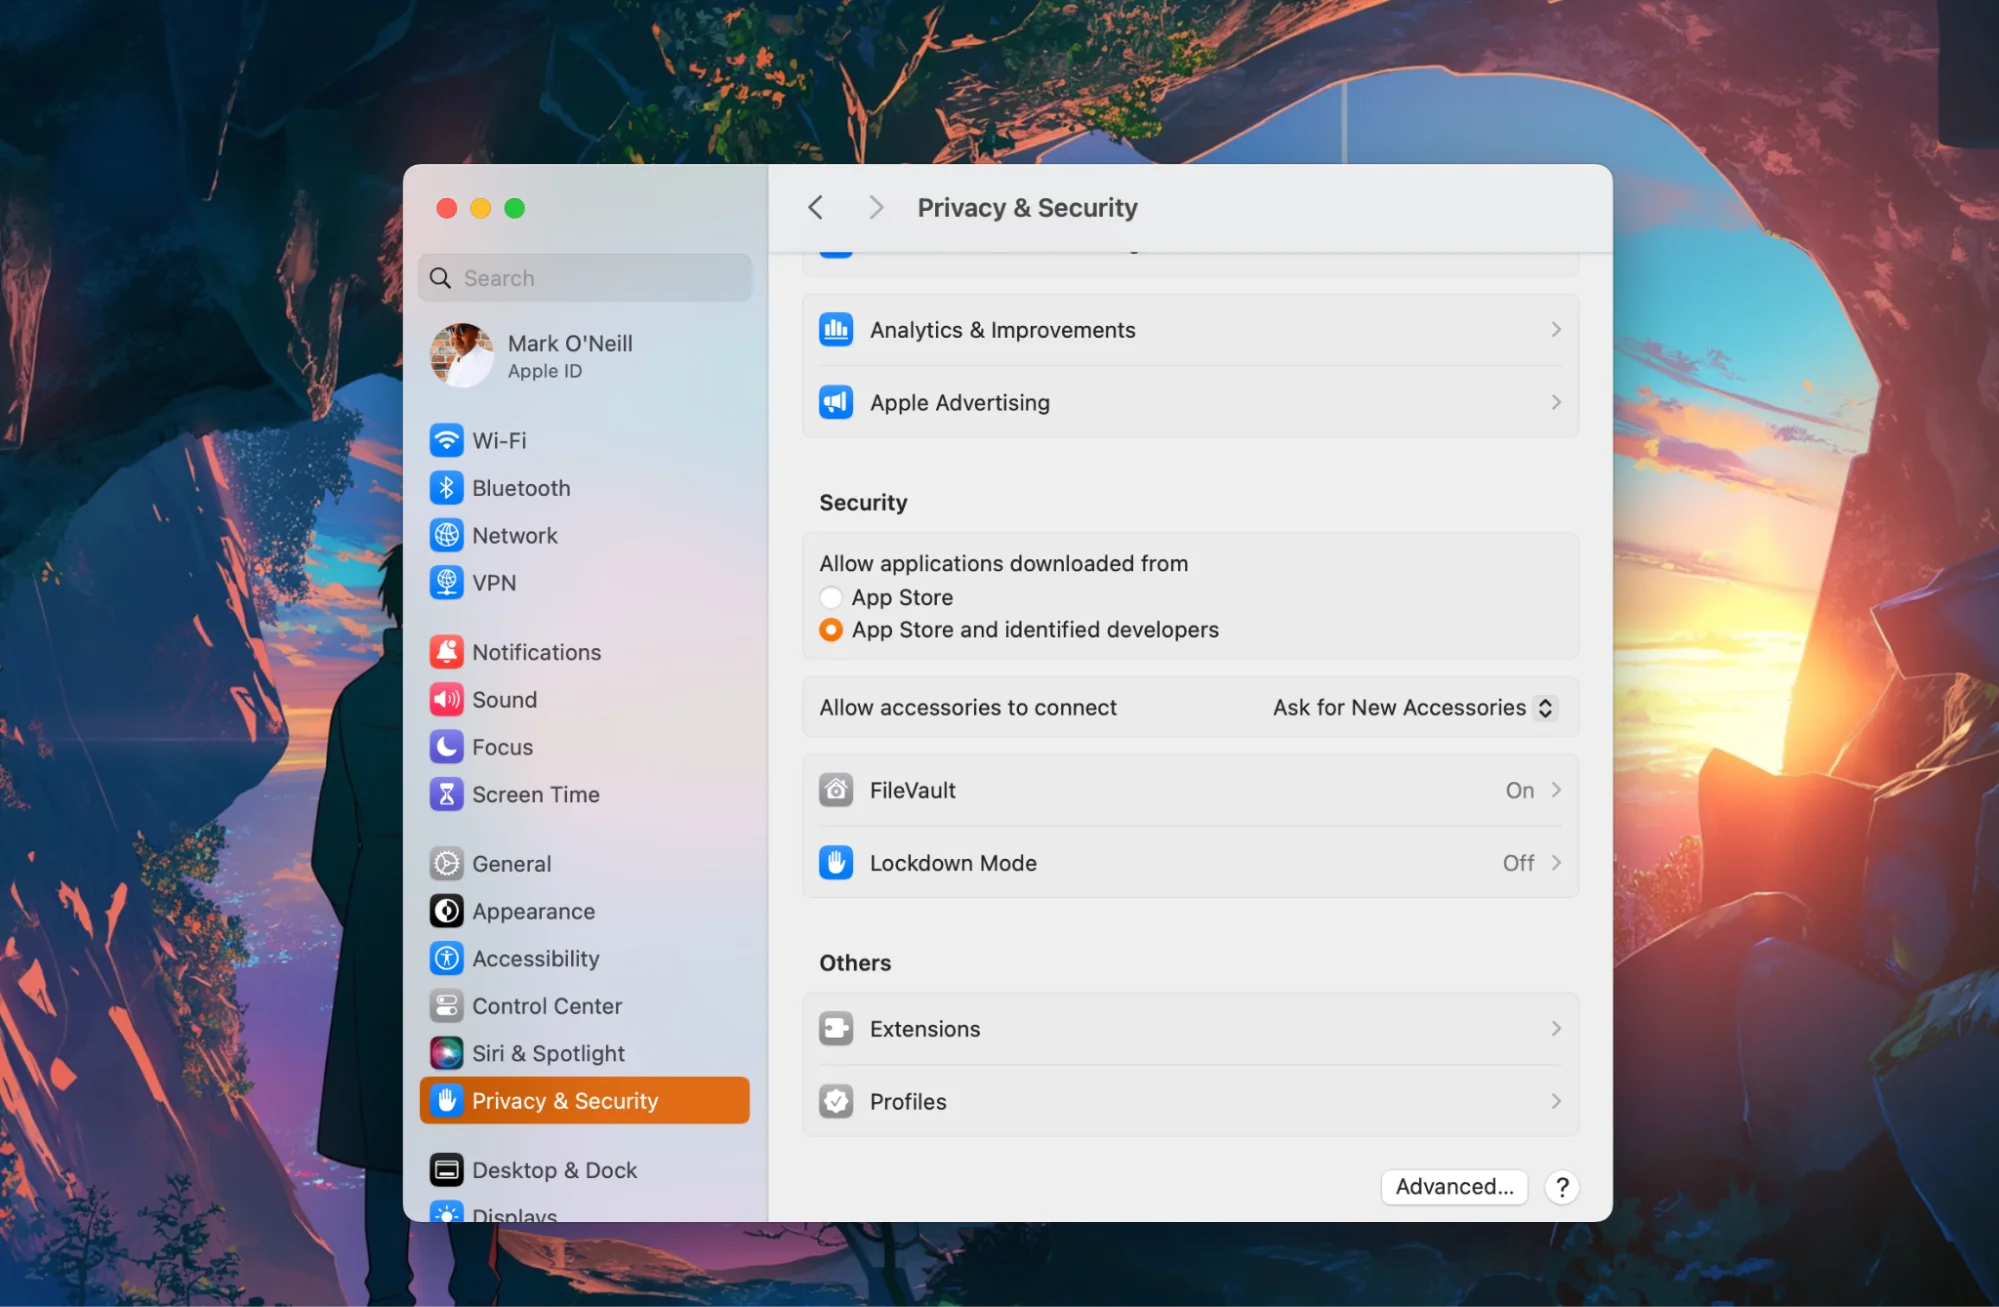
Task: Click the Lockdown Mode shield icon
Action: pos(835,861)
